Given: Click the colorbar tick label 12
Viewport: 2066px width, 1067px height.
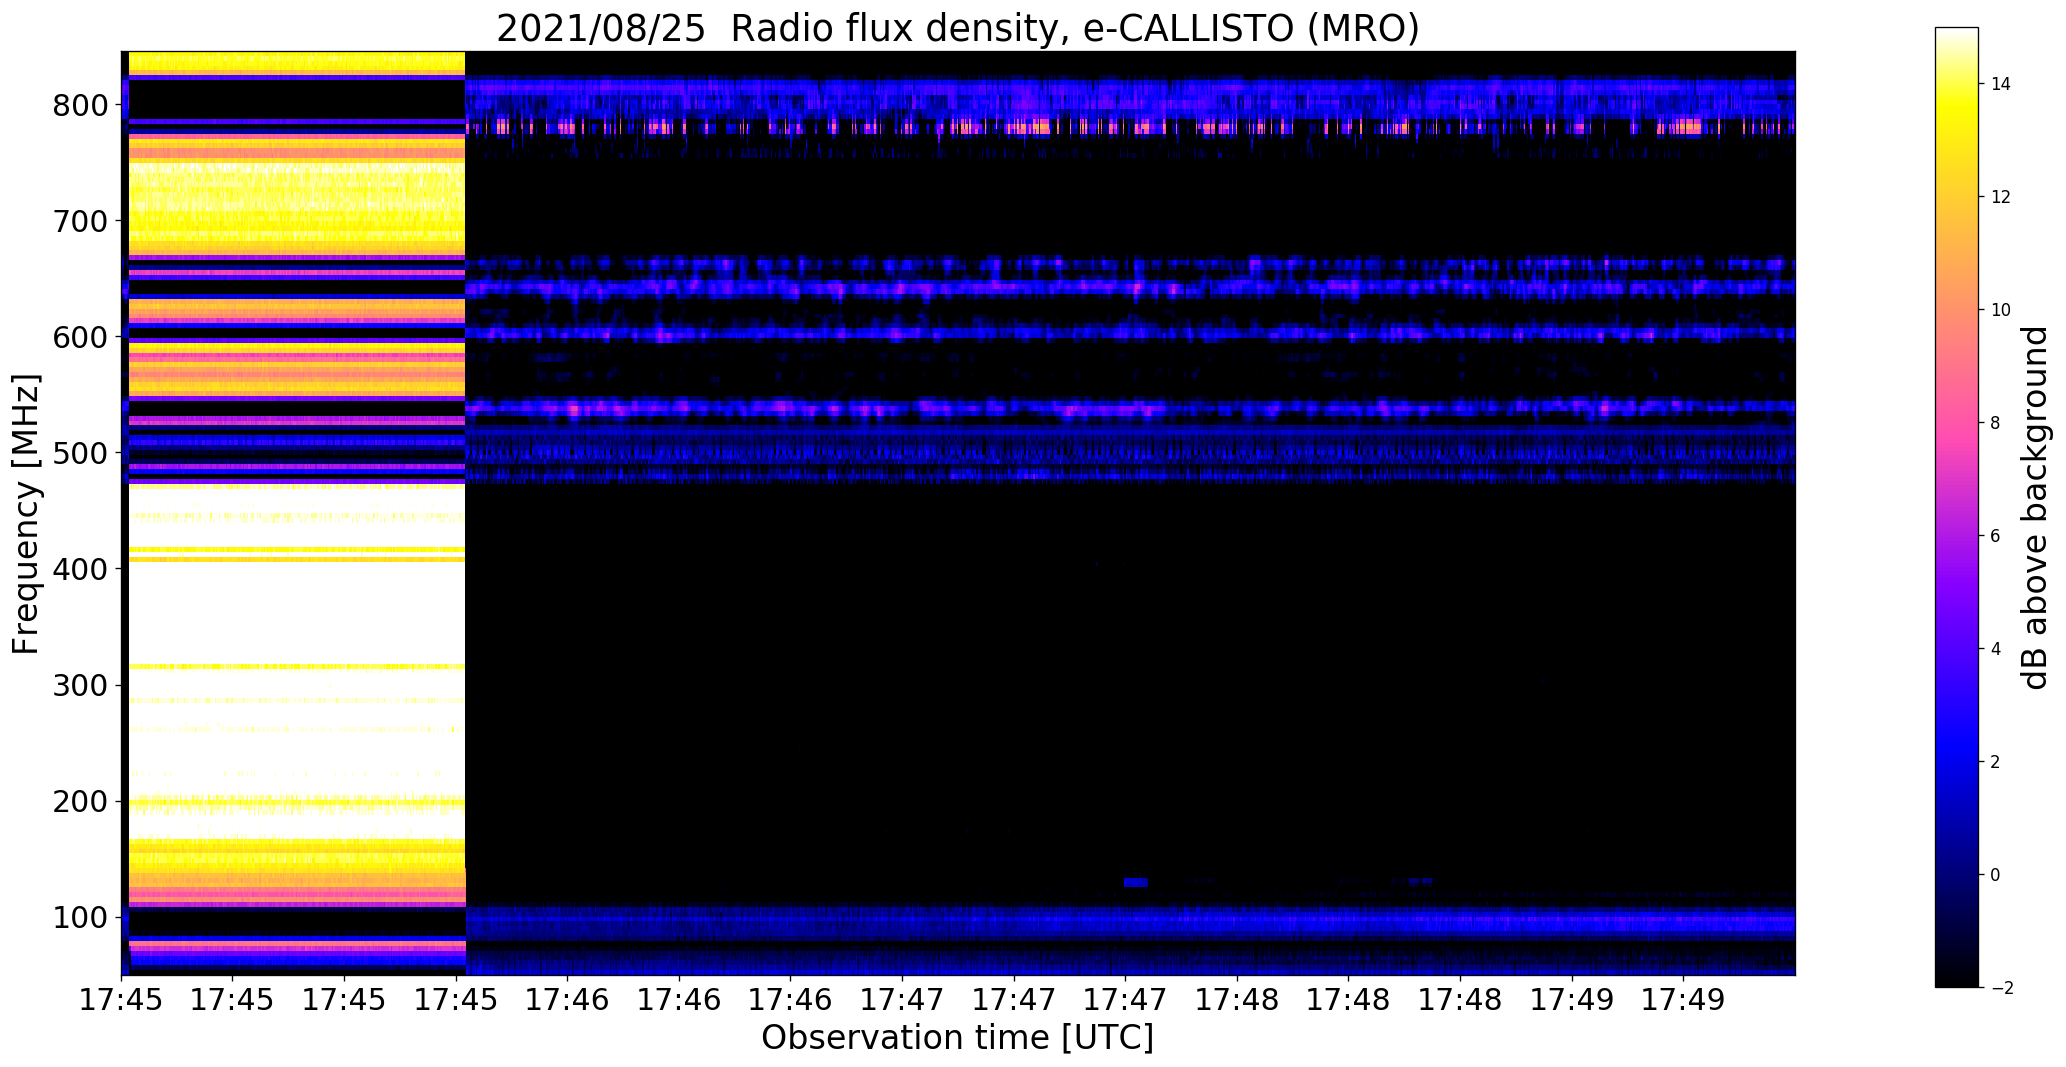Looking at the screenshot, I should pos(2001,197).
